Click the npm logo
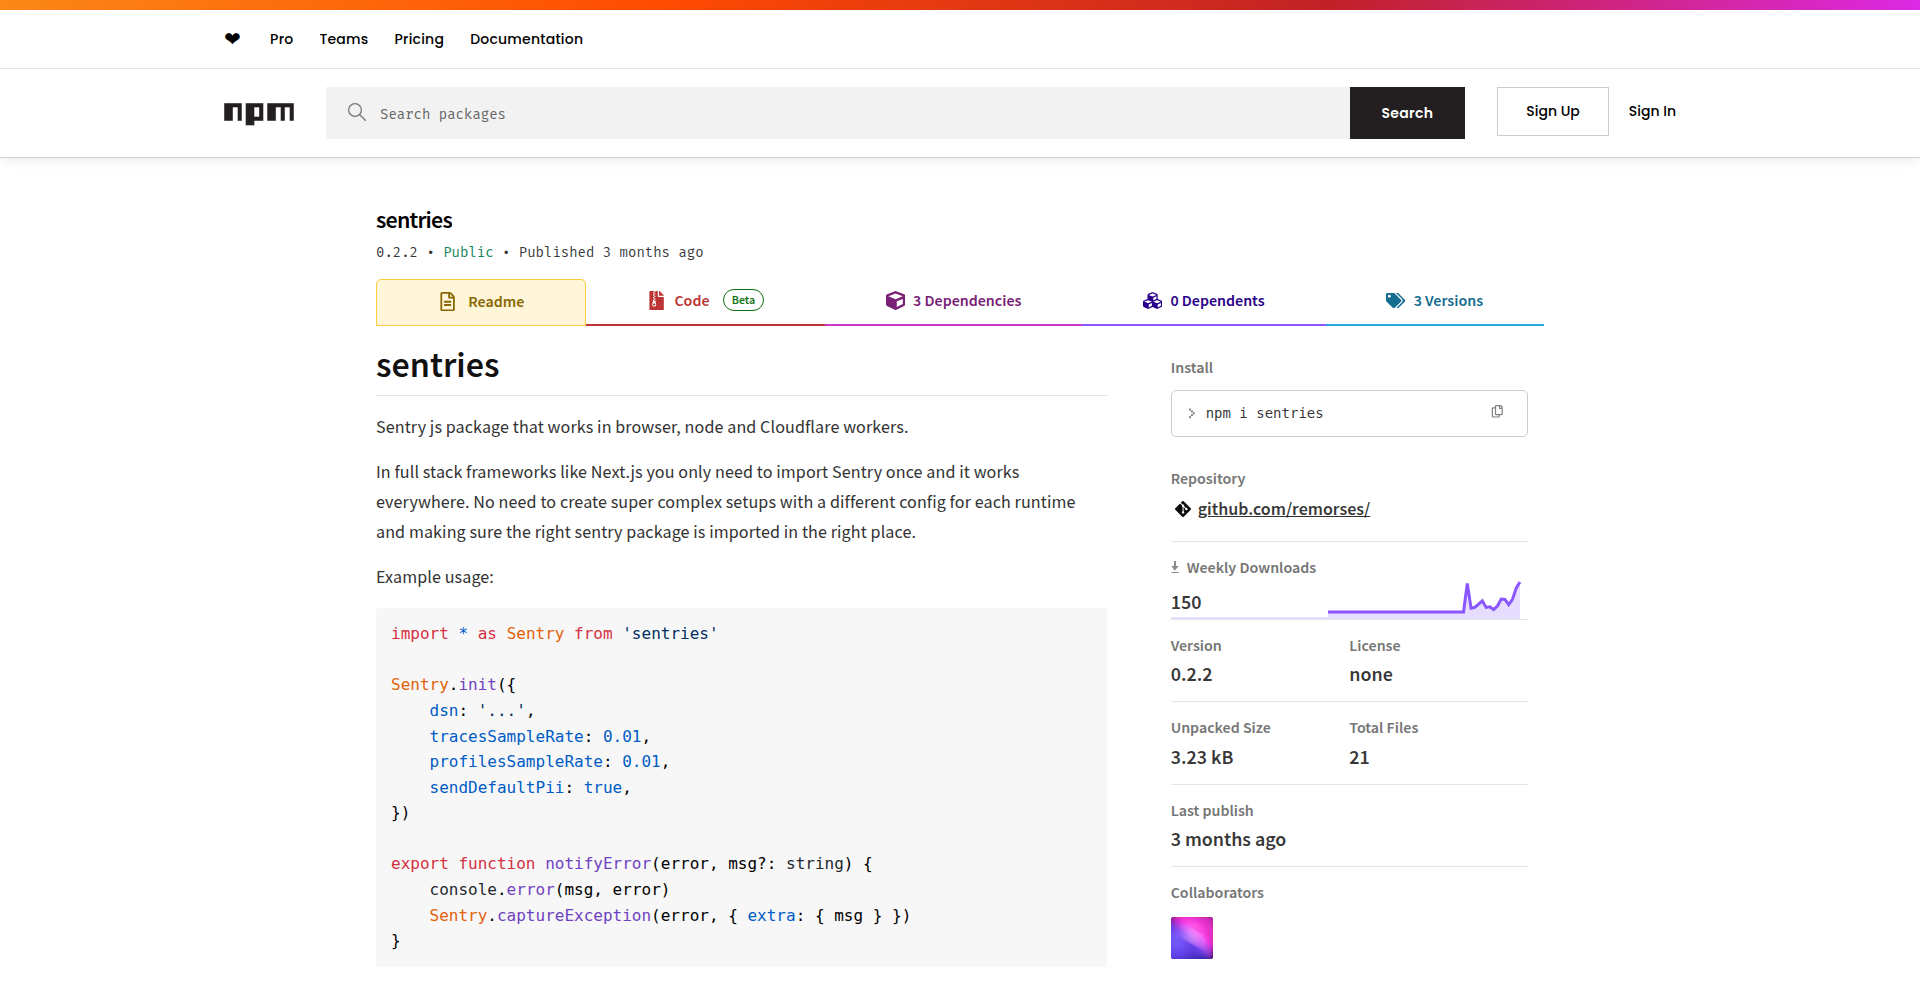Viewport: 1920px width, 993px height. click(x=259, y=113)
